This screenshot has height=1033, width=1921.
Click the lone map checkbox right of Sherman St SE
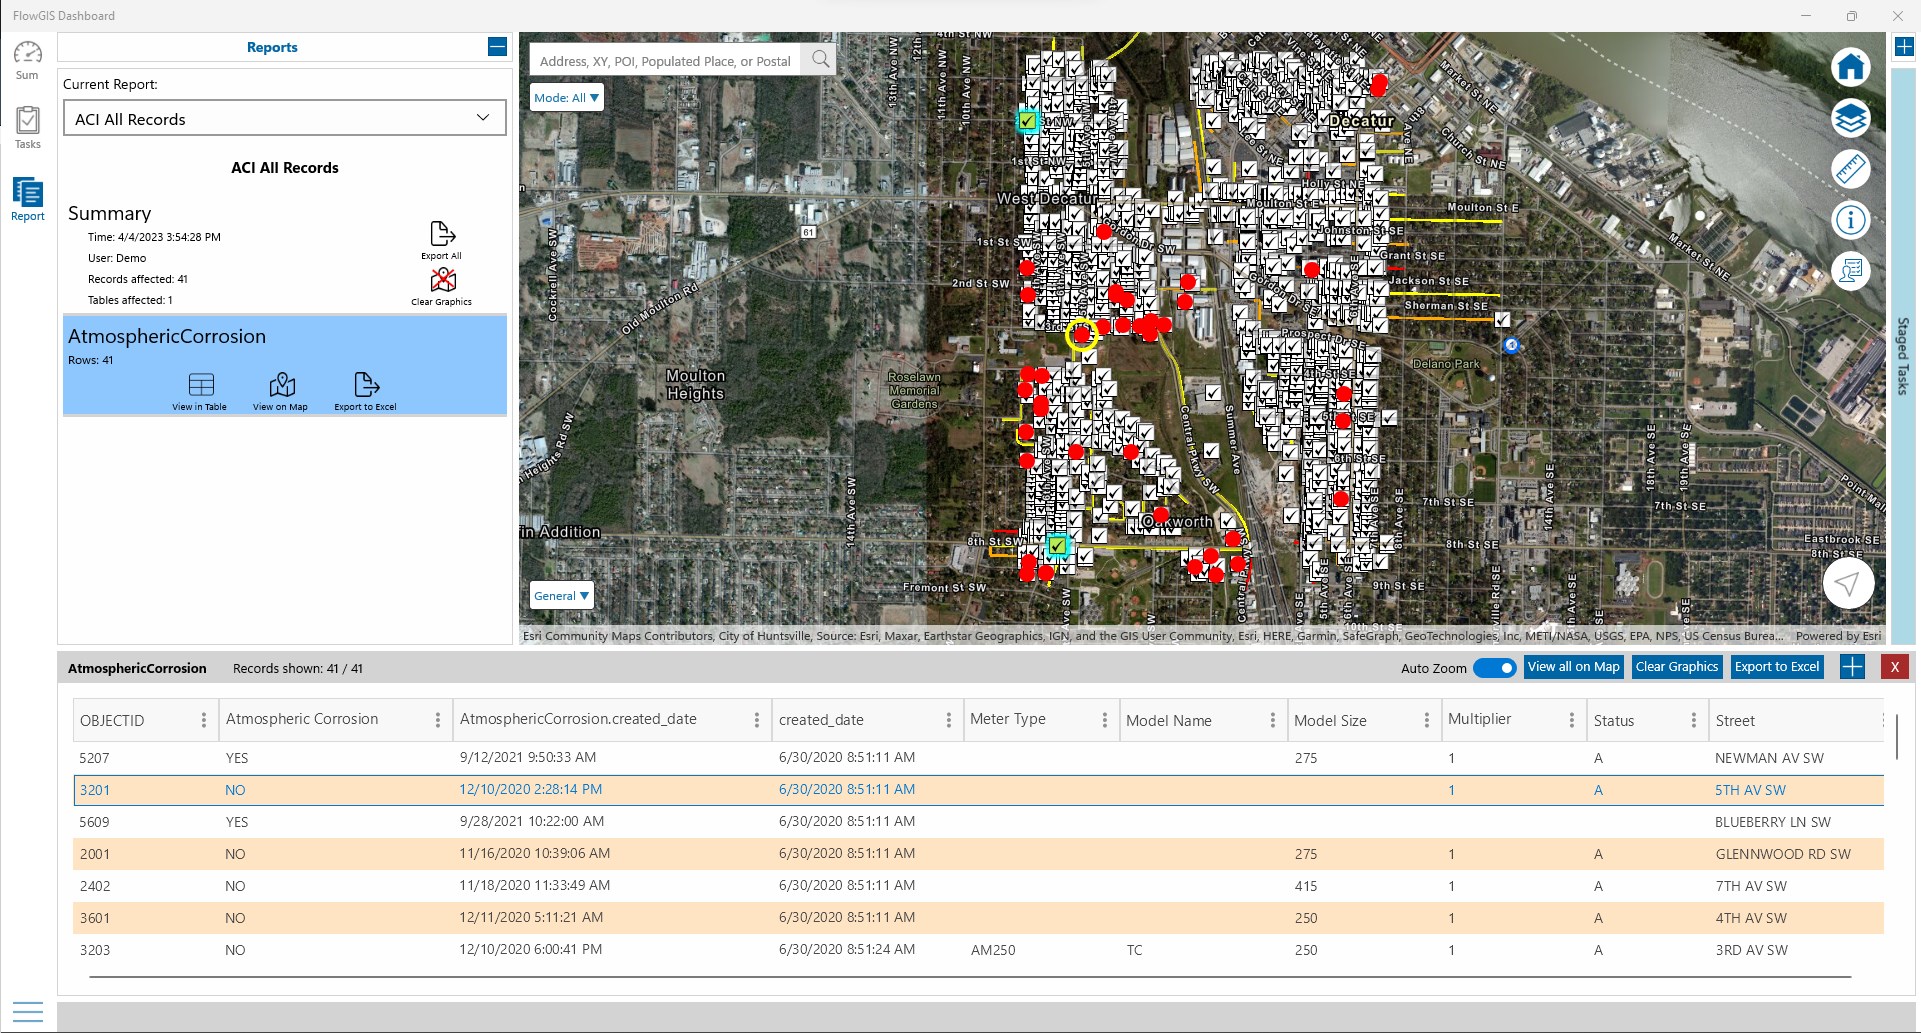(1502, 319)
